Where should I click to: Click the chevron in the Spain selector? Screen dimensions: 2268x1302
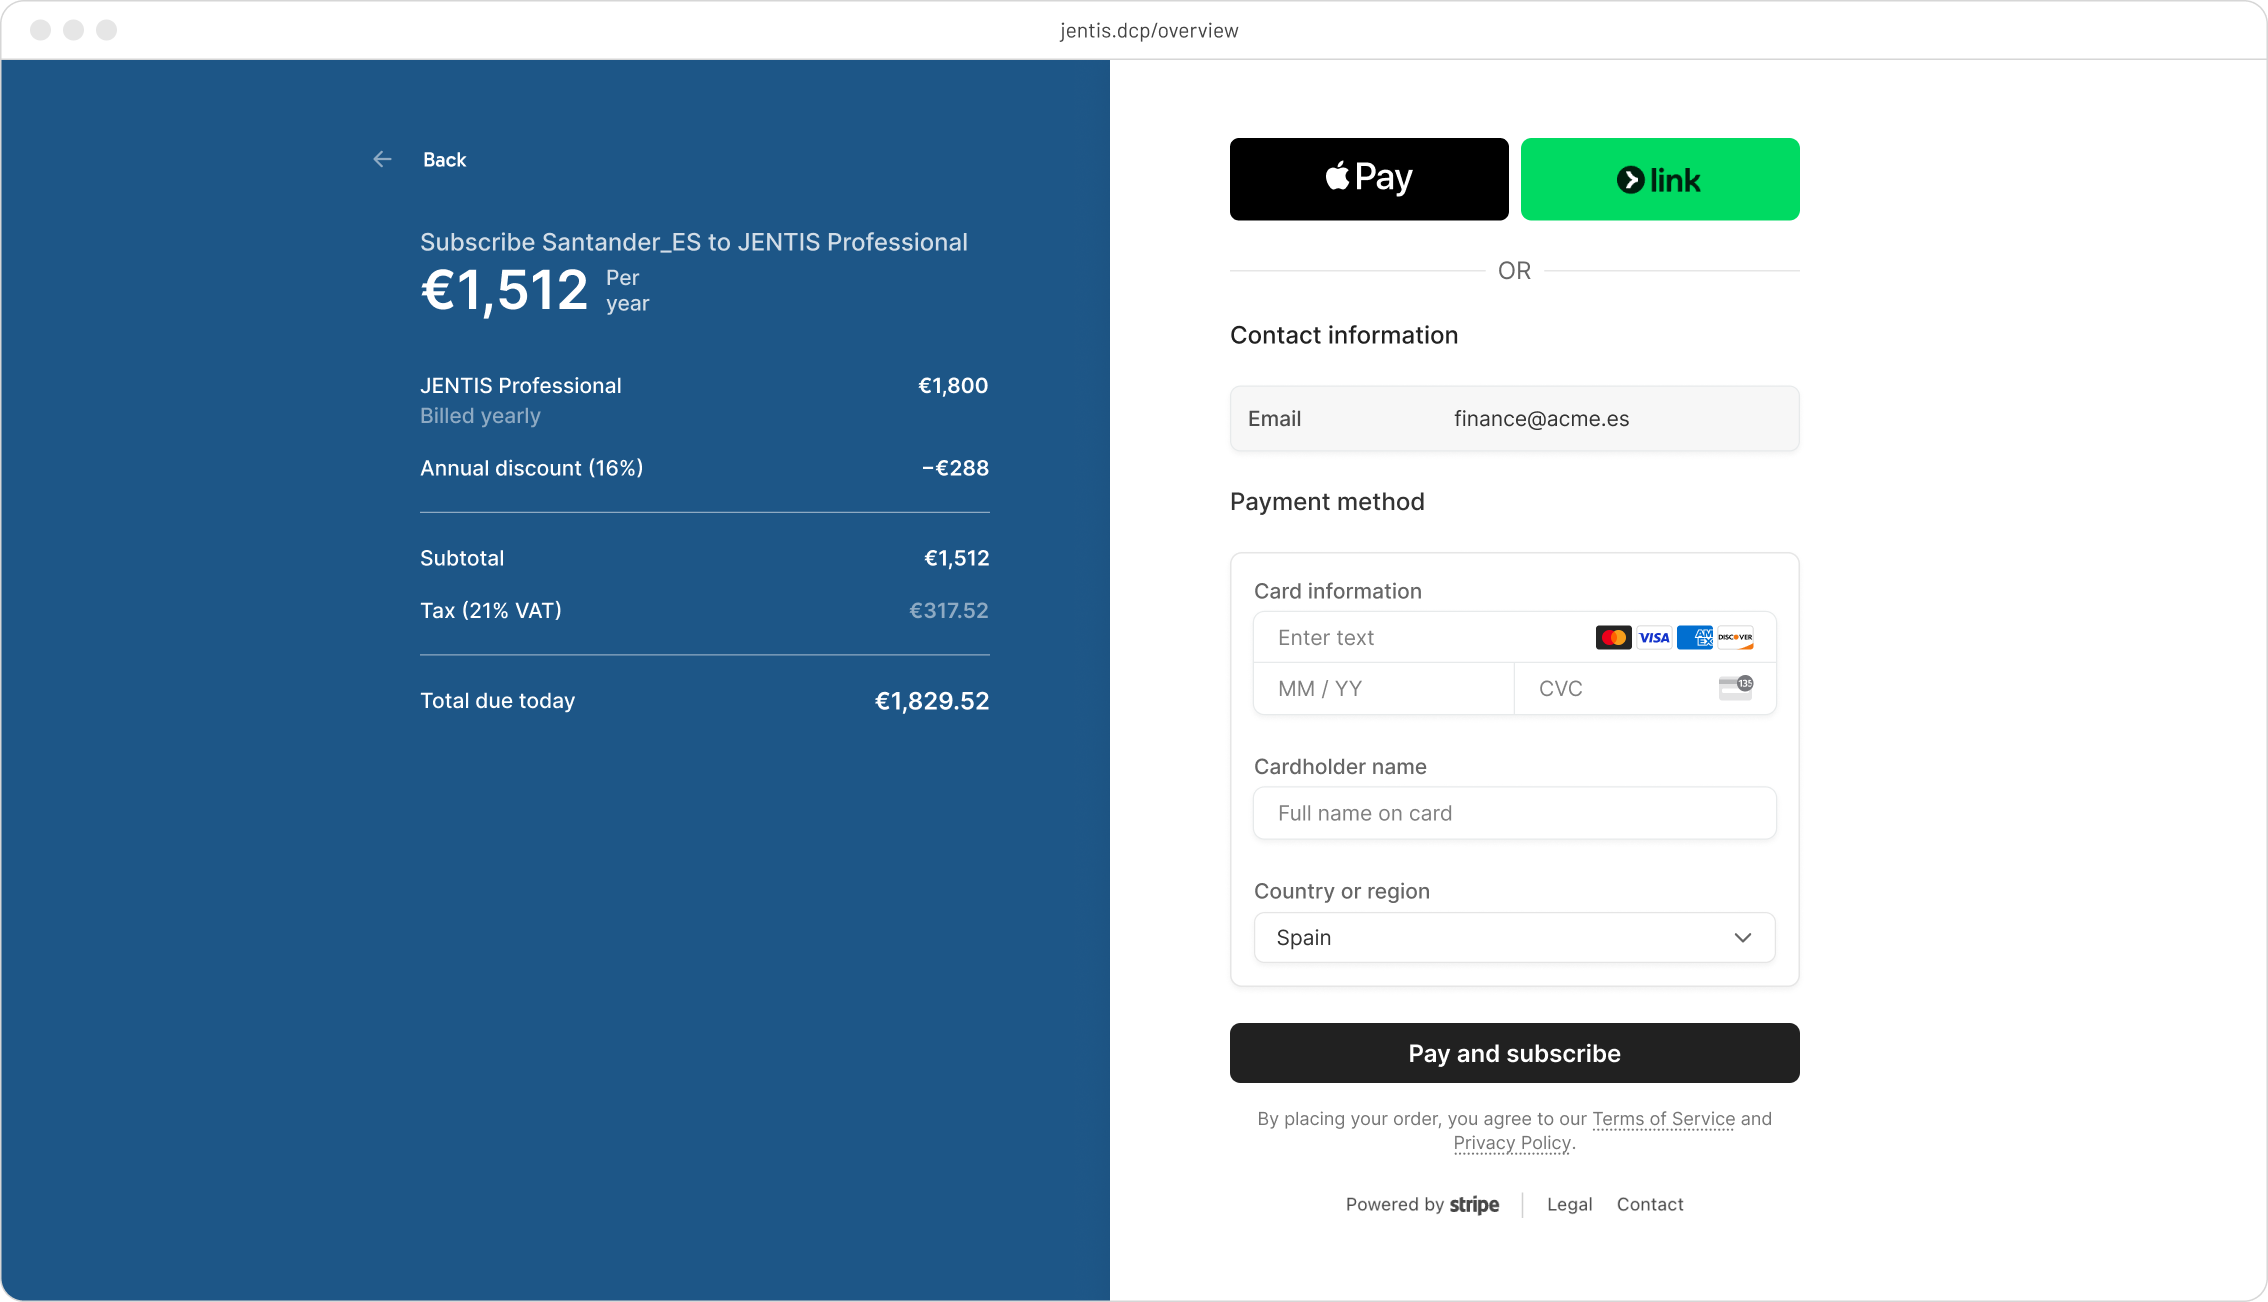point(1743,937)
